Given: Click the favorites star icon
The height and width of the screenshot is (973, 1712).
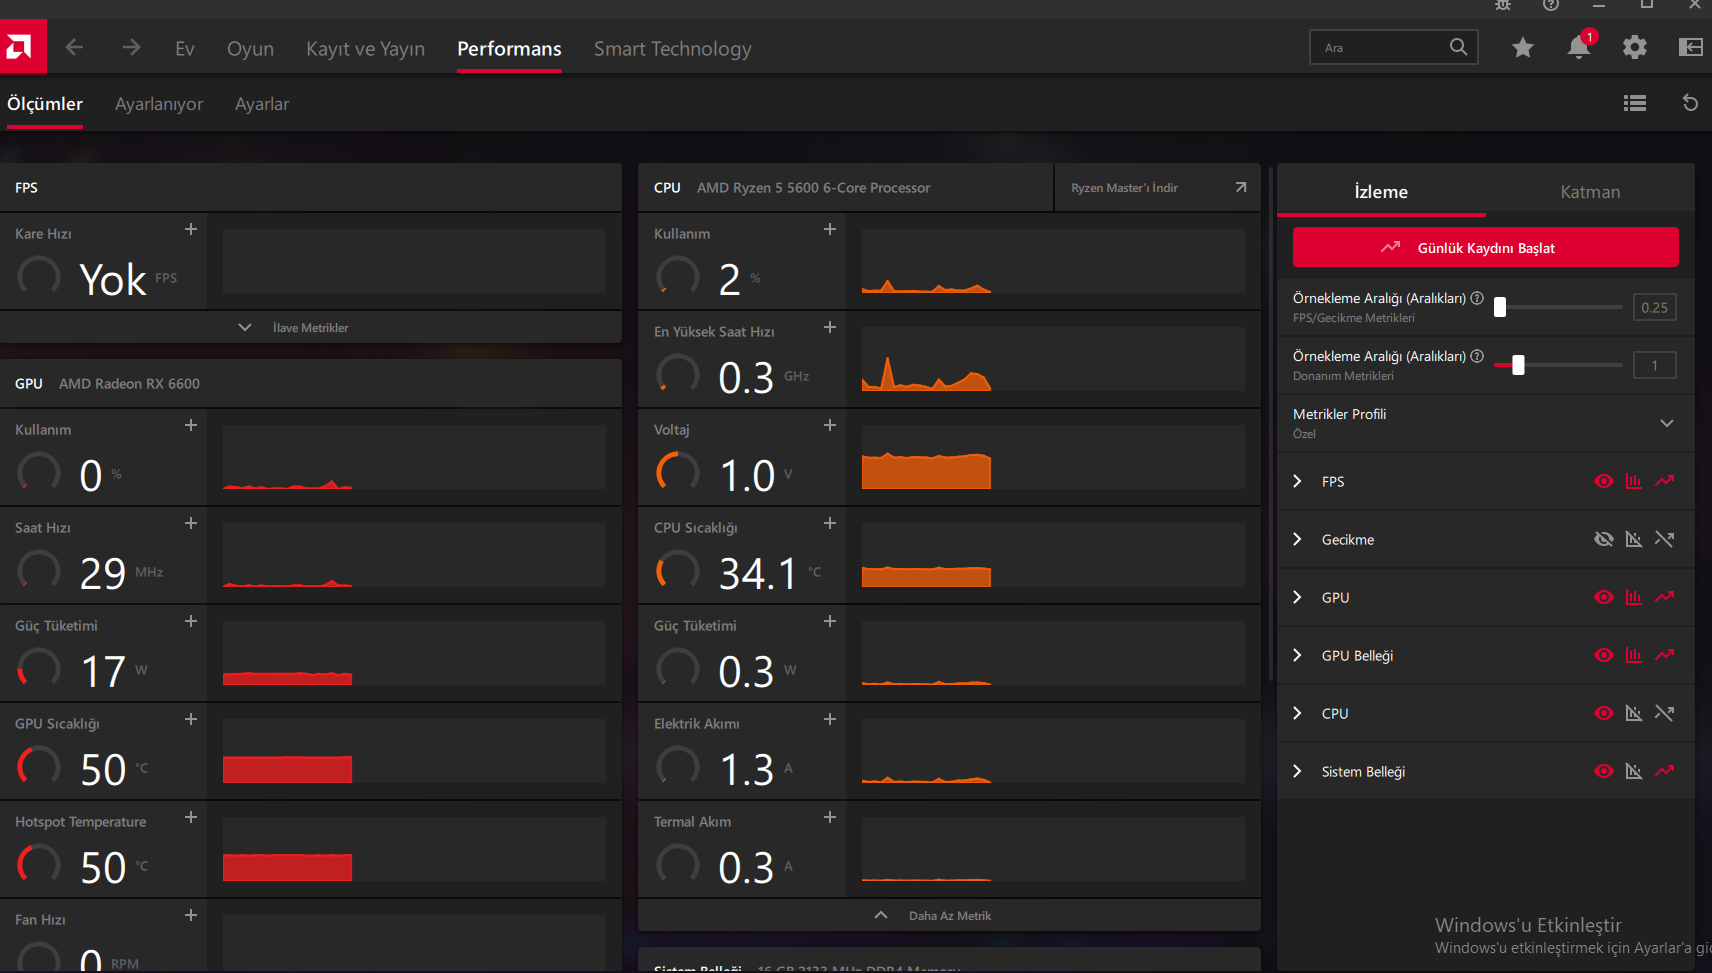Looking at the screenshot, I should (x=1522, y=47).
